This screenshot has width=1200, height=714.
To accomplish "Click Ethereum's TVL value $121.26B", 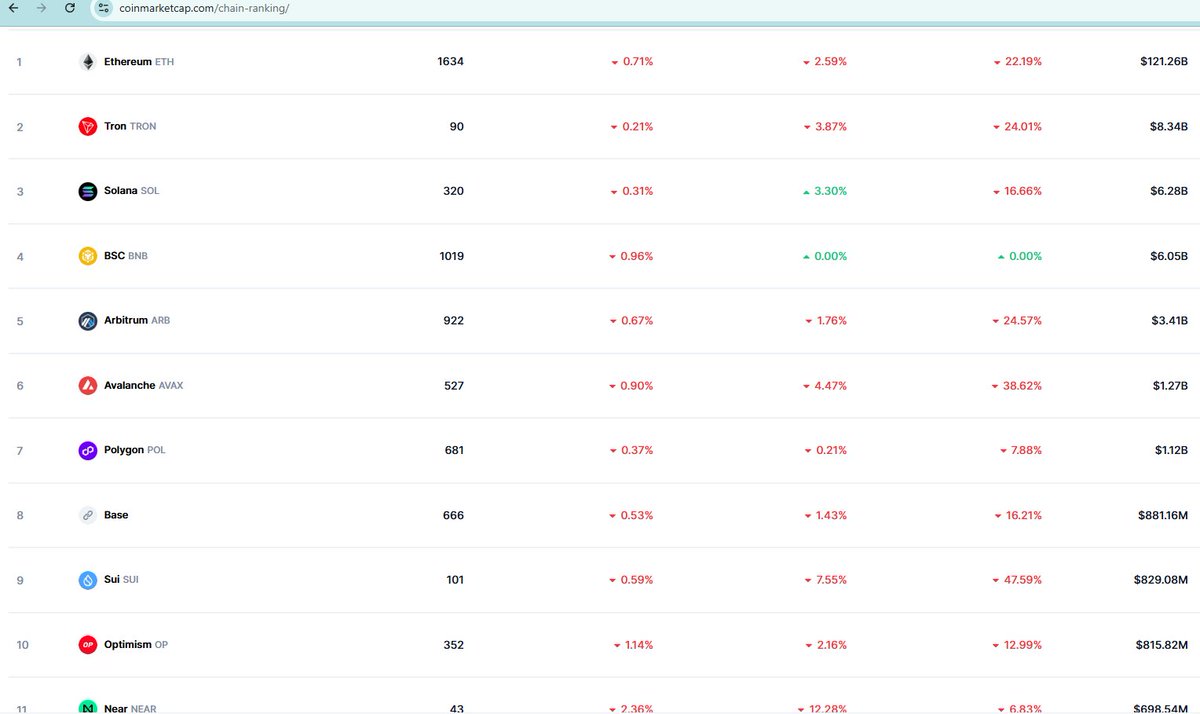I will [x=1164, y=62].
